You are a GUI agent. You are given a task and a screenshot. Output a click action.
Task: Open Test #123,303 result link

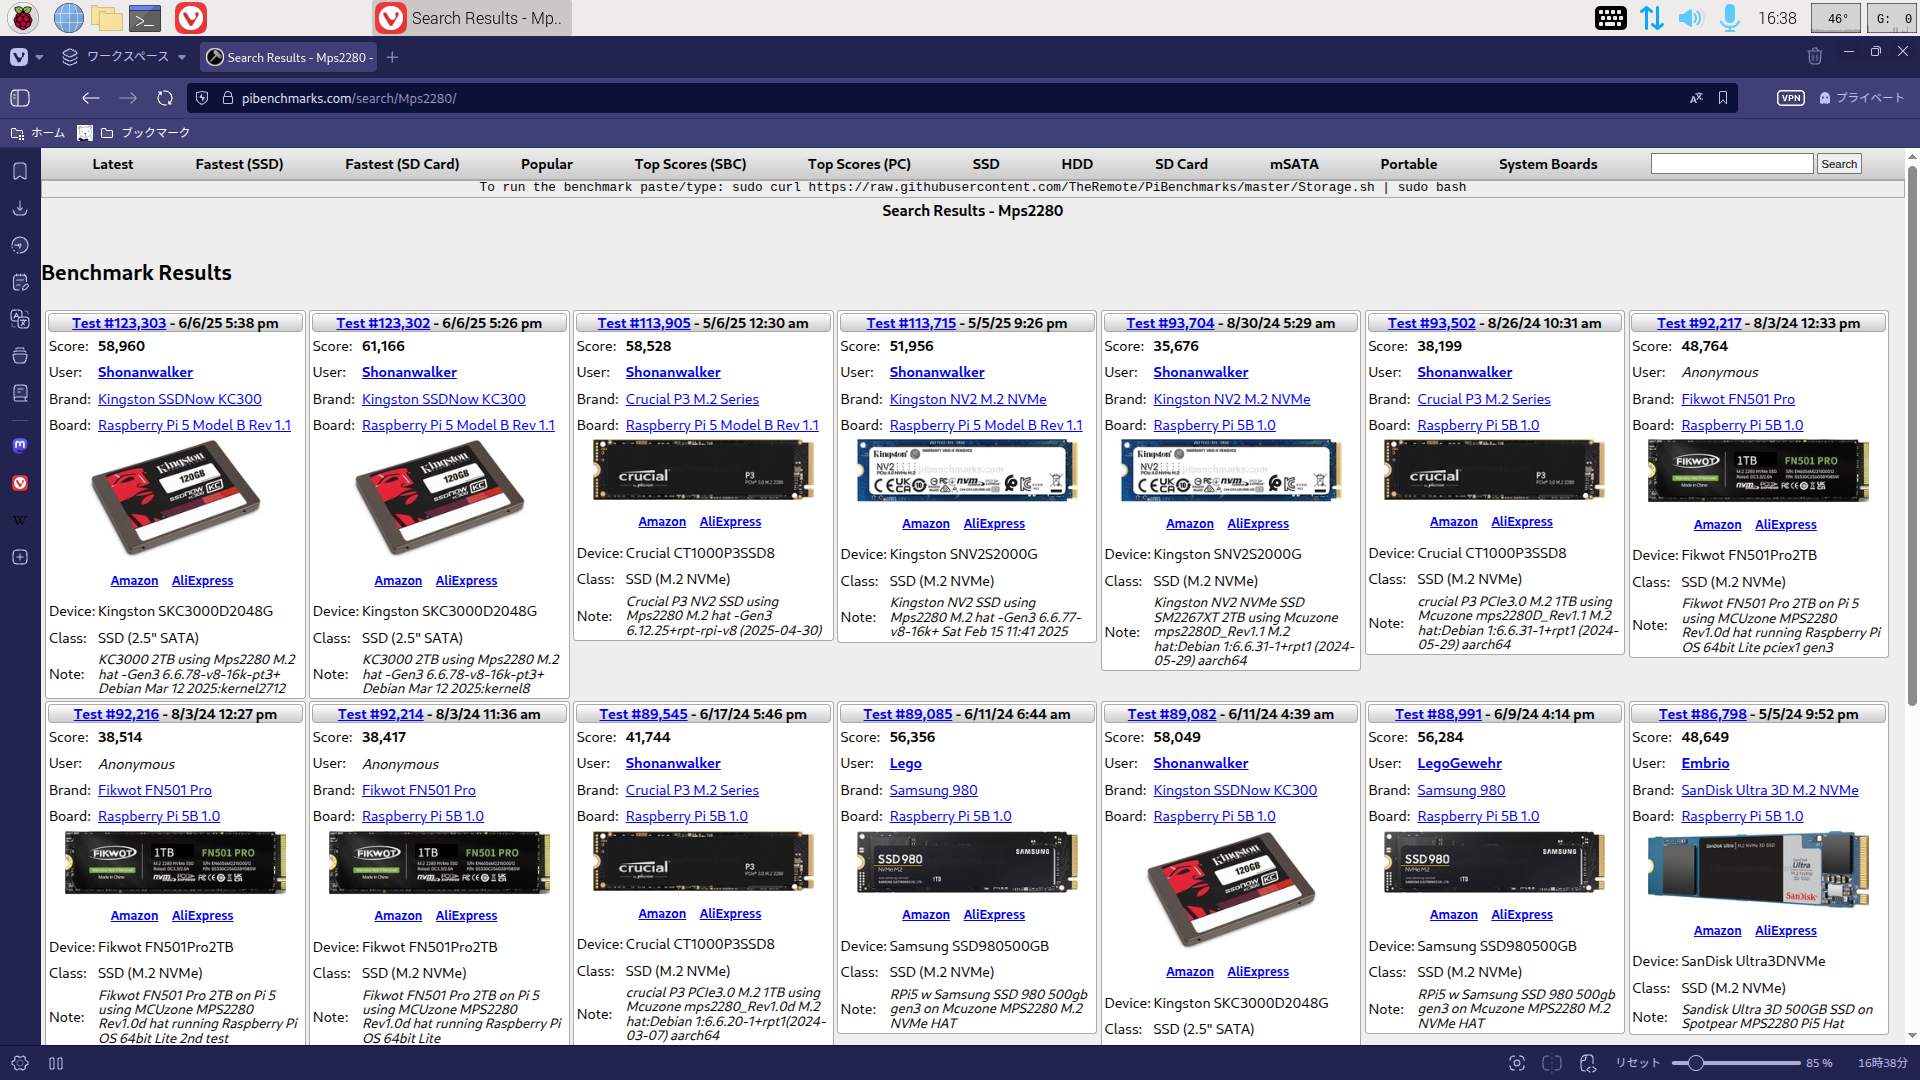[x=119, y=323]
